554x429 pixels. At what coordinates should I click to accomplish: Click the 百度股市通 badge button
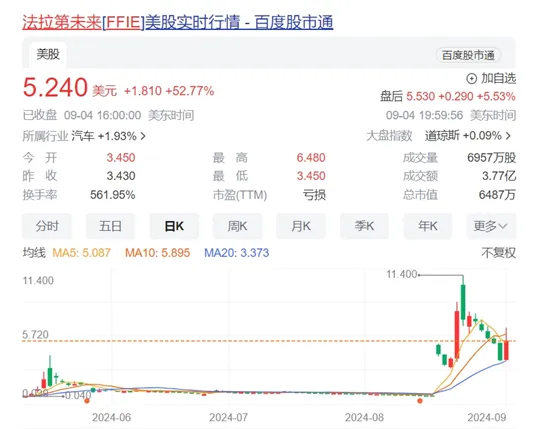[468, 55]
